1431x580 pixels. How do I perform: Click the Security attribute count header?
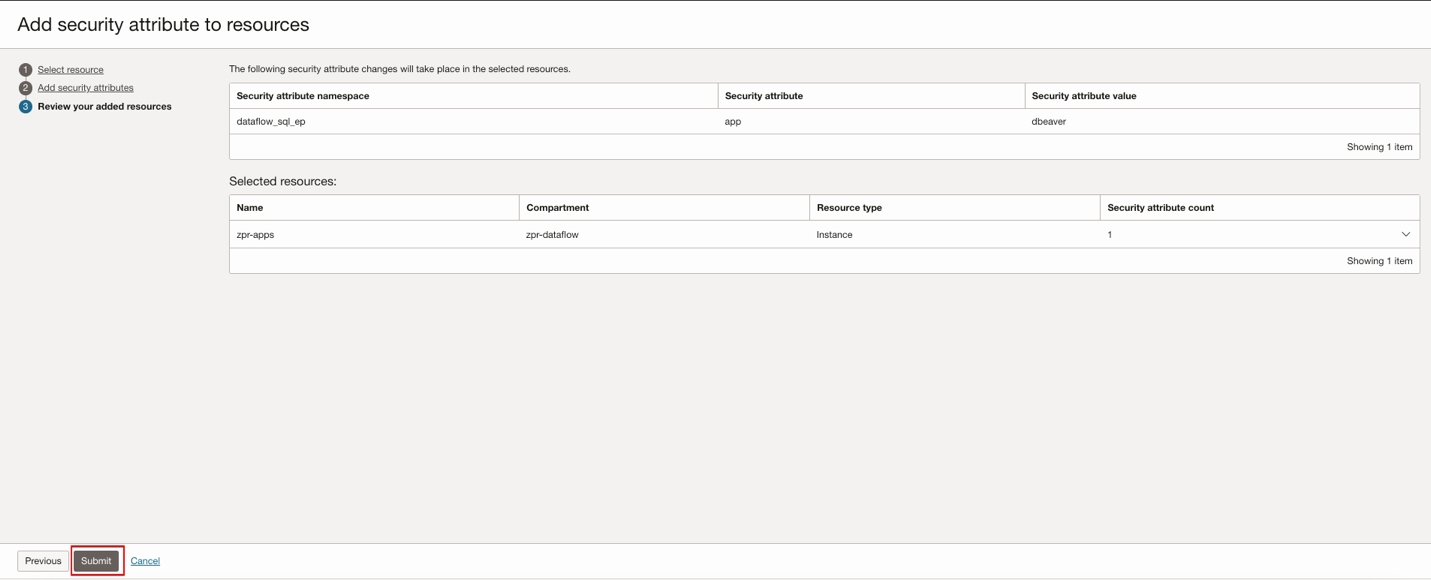point(1160,208)
